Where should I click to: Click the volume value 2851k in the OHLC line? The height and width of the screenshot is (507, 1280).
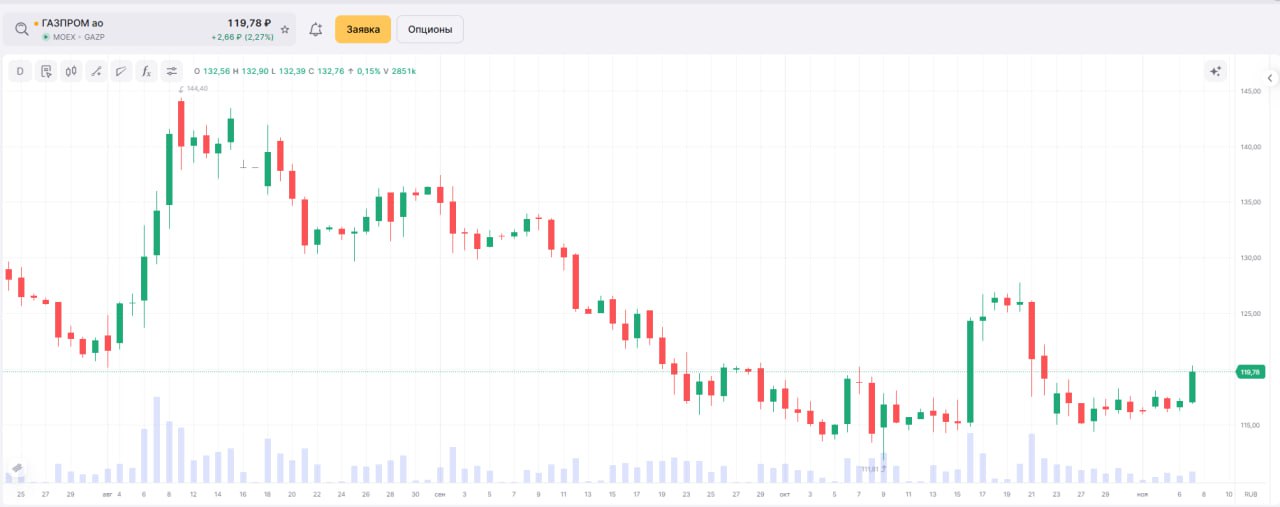pos(404,71)
